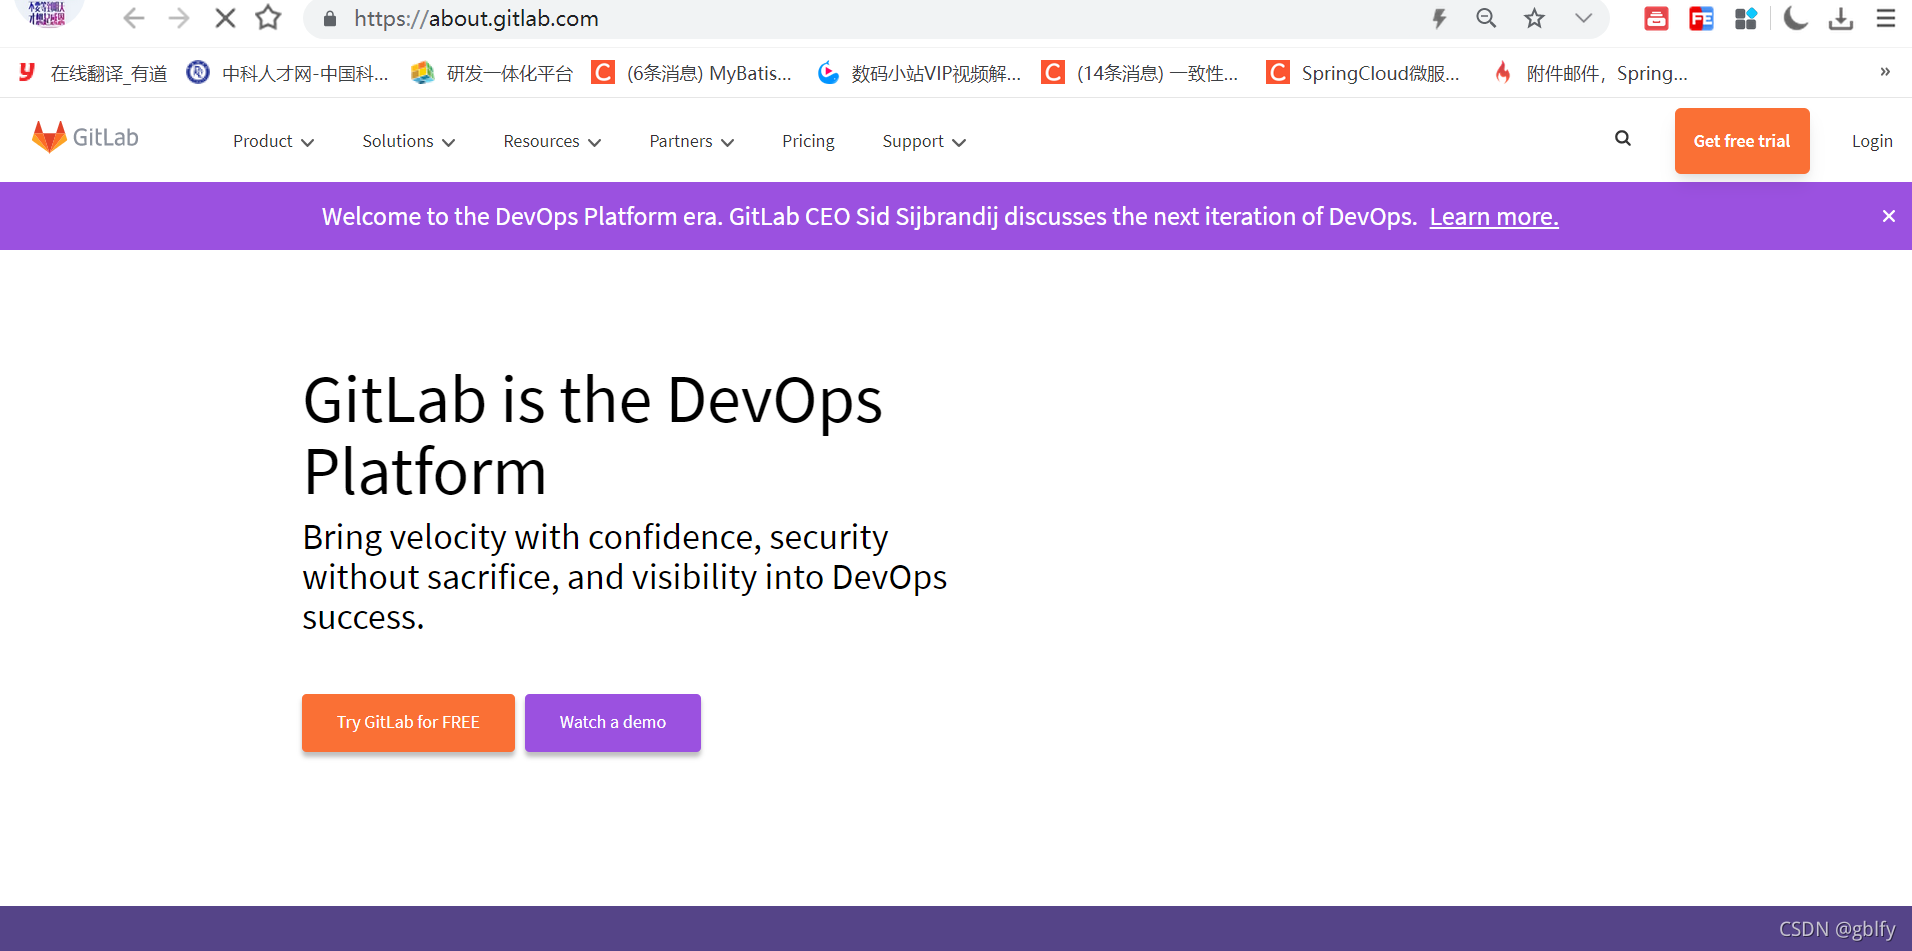Expand the Product menu
Image resolution: width=1912 pixels, height=951 pixels.
(274, 141)
